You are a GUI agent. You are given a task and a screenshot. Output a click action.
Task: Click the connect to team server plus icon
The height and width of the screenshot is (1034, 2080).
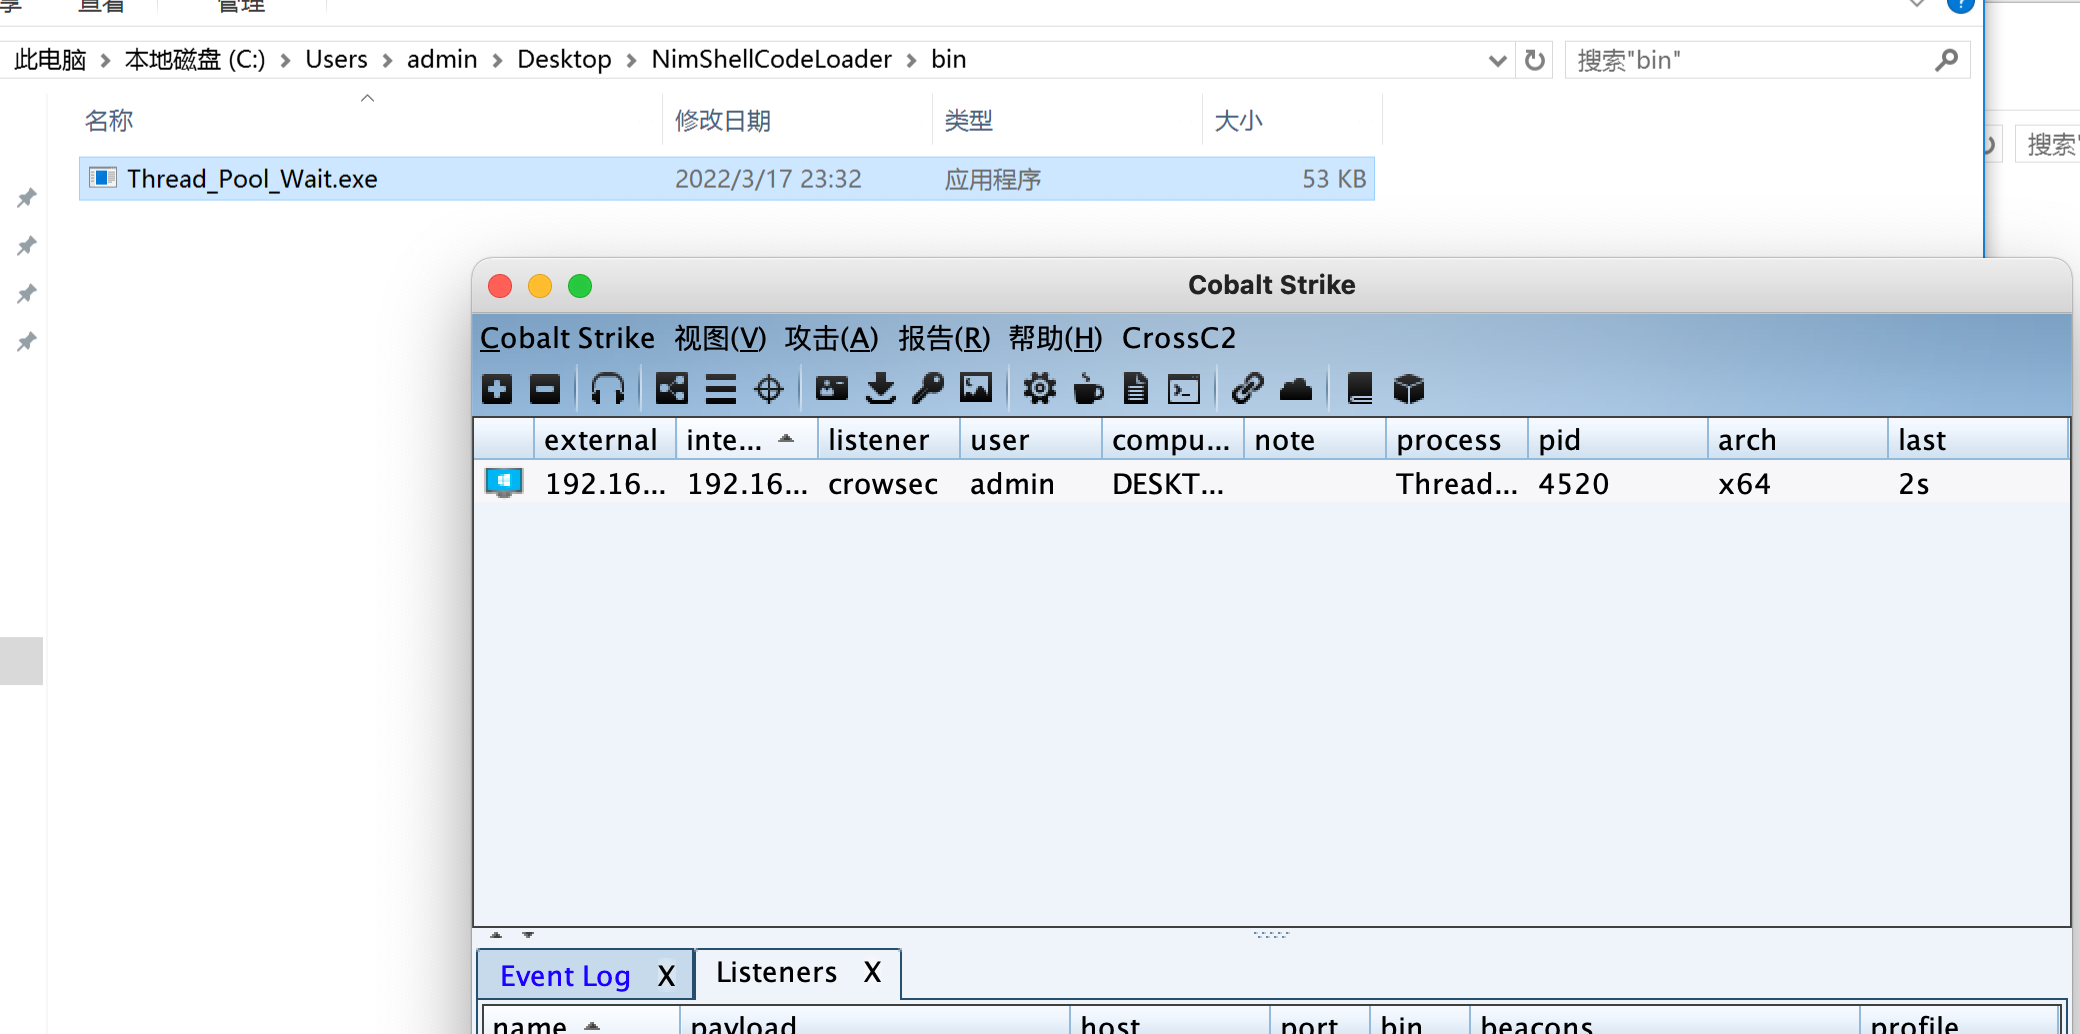pos(497,389)
